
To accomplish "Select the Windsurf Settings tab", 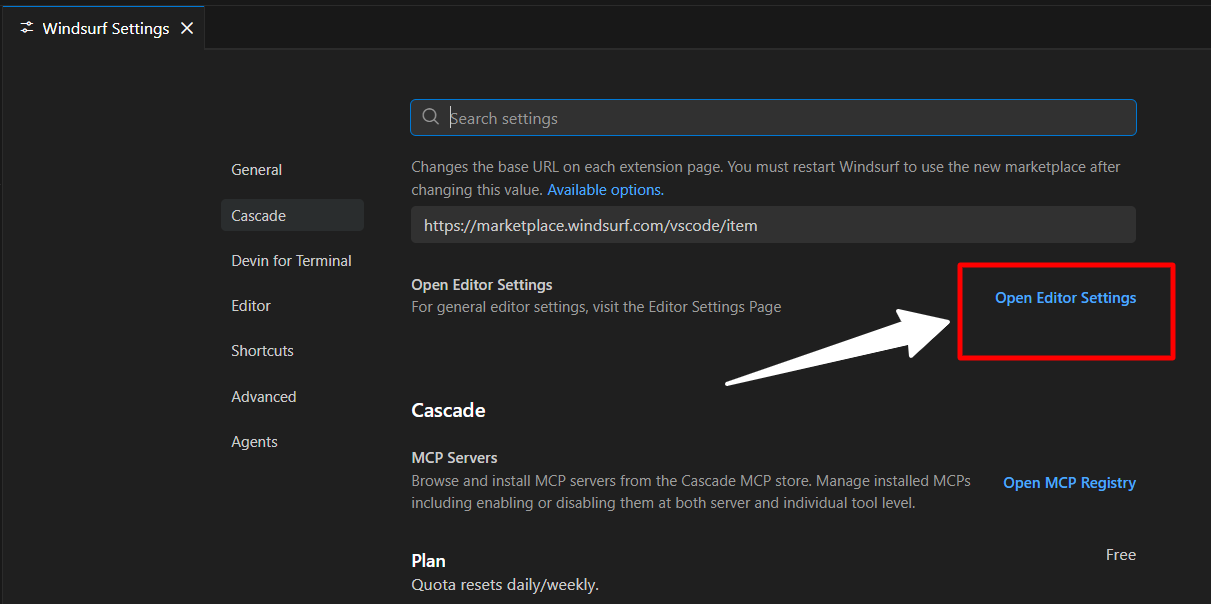I will pos(102,28).
